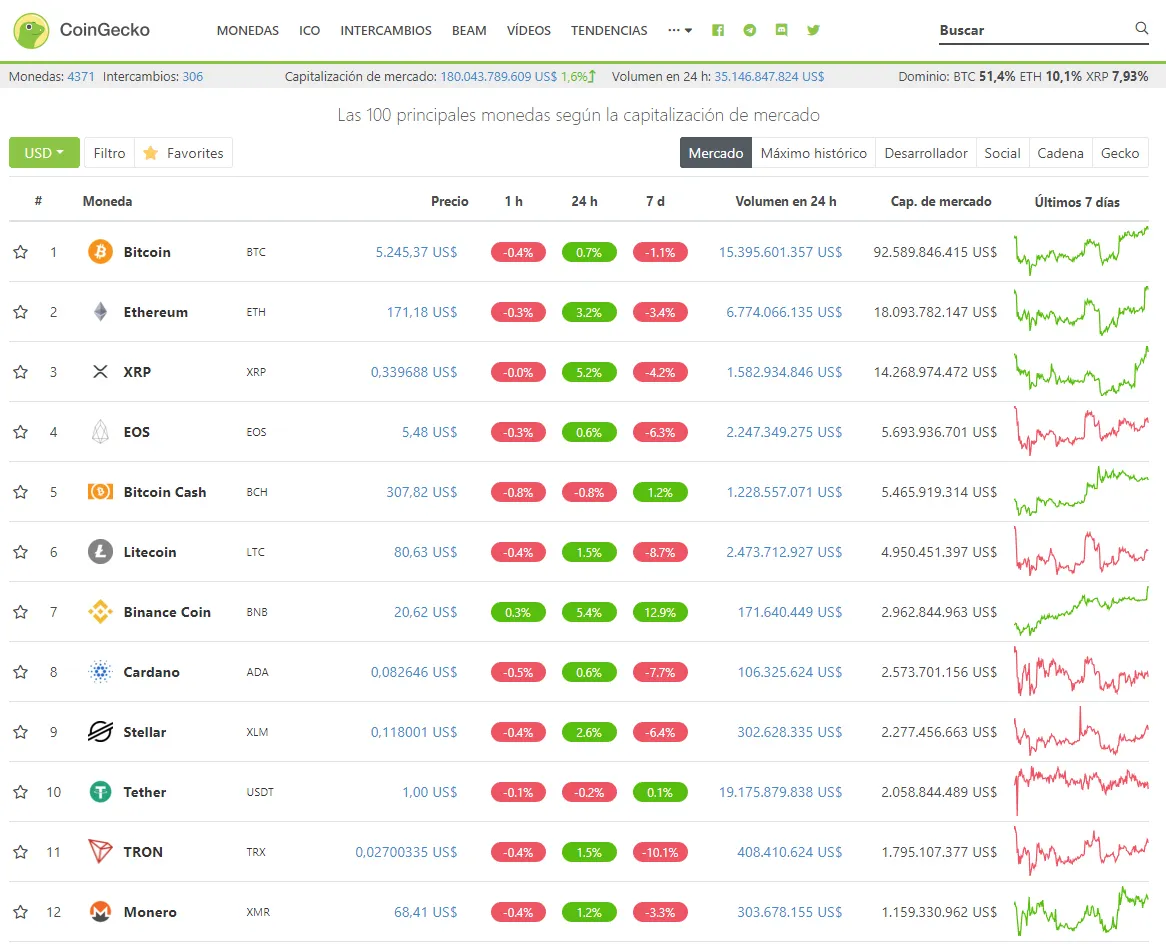Open the Facebook social icon
Image resolution: width=1166 pixels, height=945 pixels.
[718, 30]
